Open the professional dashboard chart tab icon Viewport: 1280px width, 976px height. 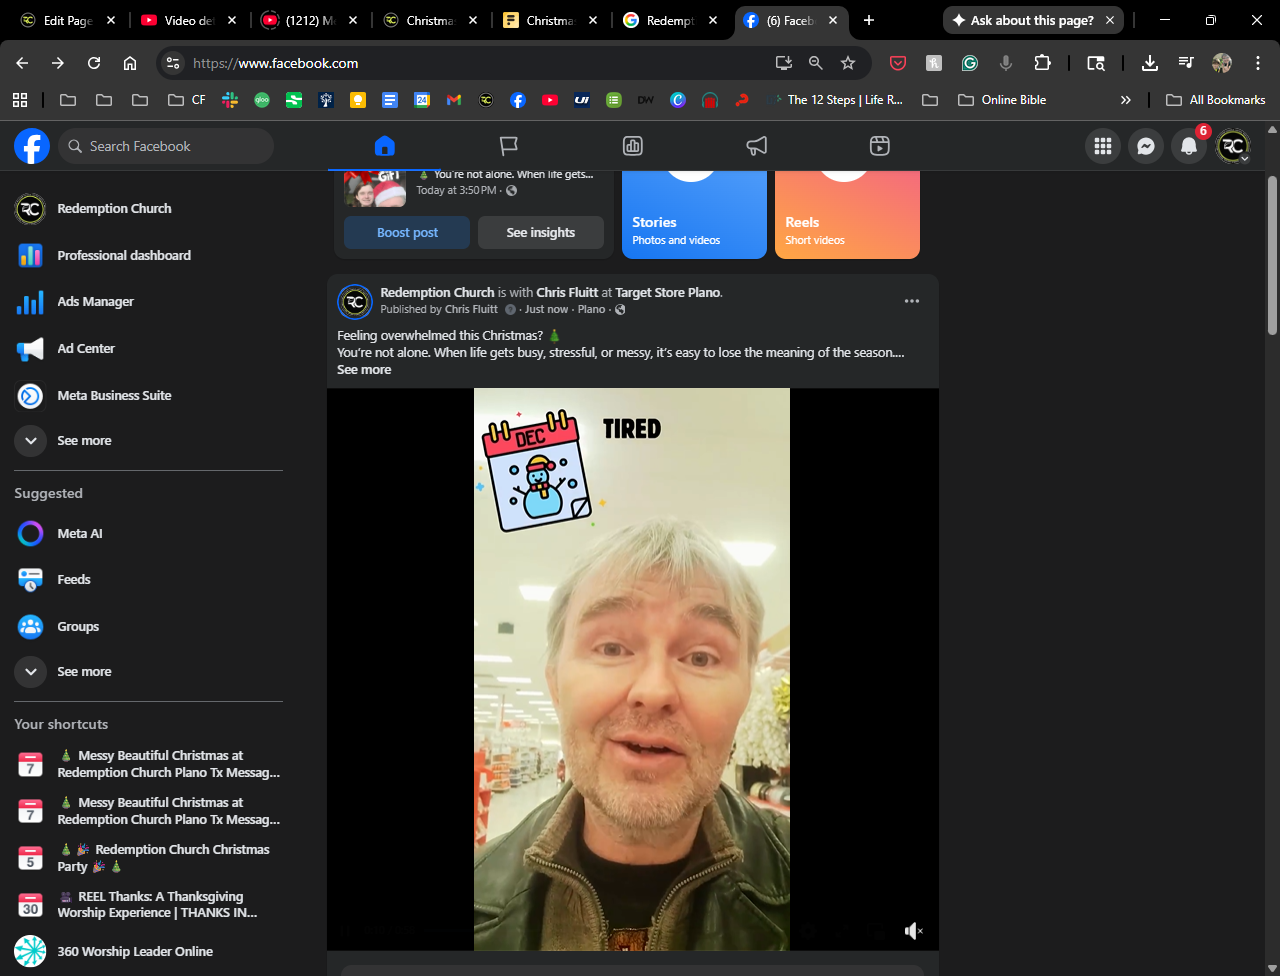pyautogui.click(x=633, y=146)
